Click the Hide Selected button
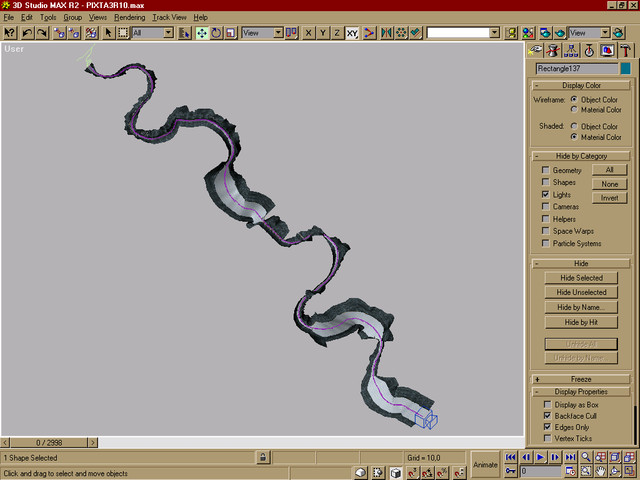640x480 pixels. coord(581,278)
